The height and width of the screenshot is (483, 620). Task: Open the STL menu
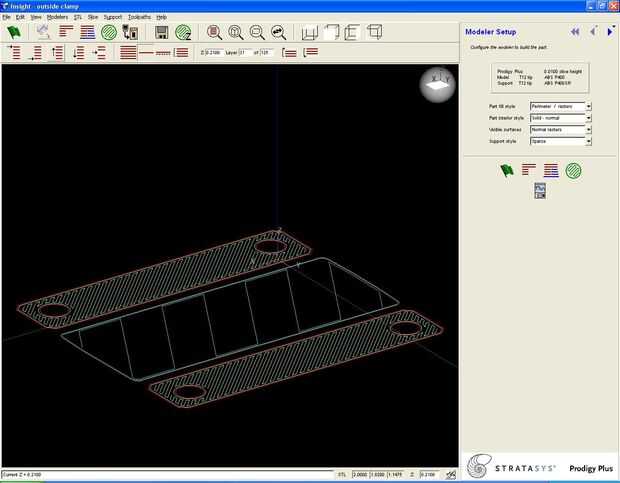[x=78, y=17]
